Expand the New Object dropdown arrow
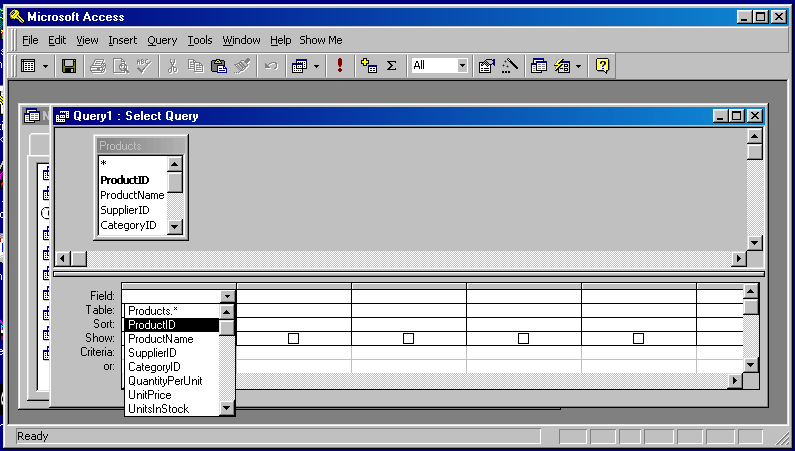This screenshot has height=451, width=795. pos(579,66)
